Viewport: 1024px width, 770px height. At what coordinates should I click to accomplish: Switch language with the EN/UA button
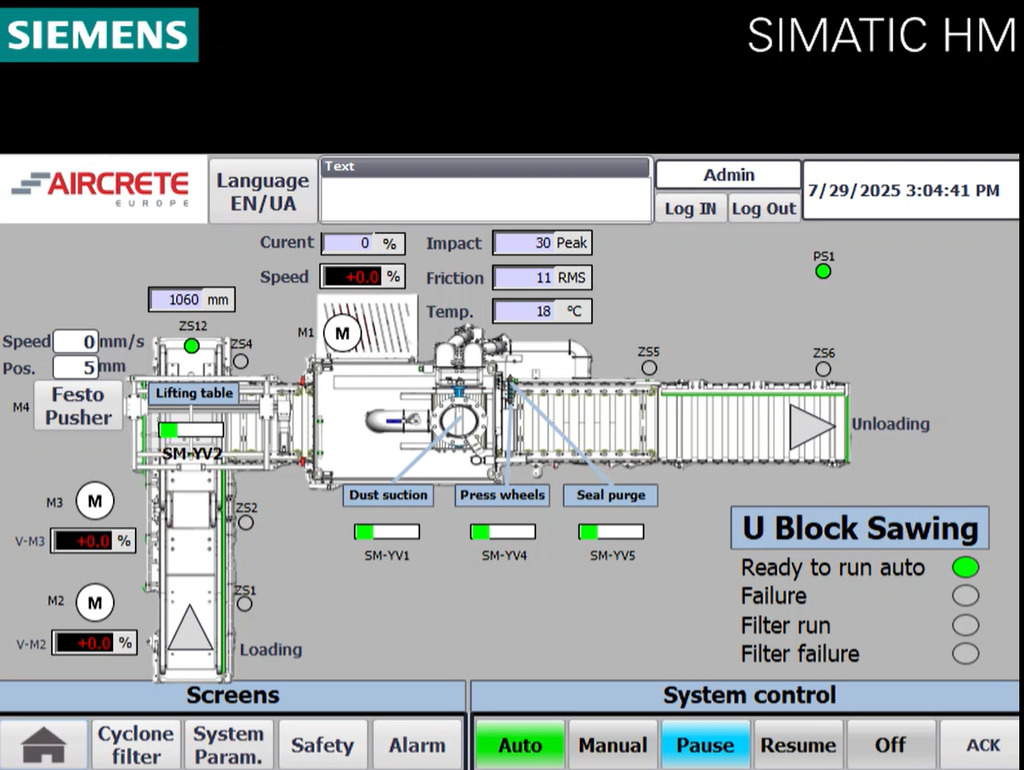coord(263,192)
